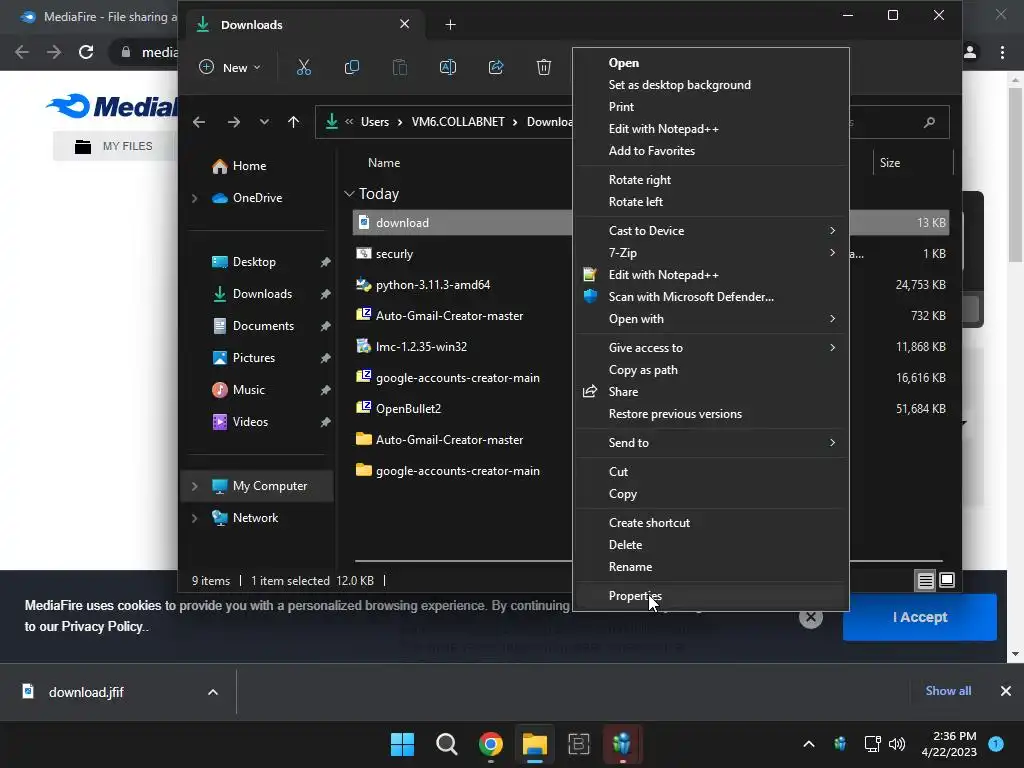
Task: Click the Share icon in Explorer toolbar
Action: click(x=496, y=67)
